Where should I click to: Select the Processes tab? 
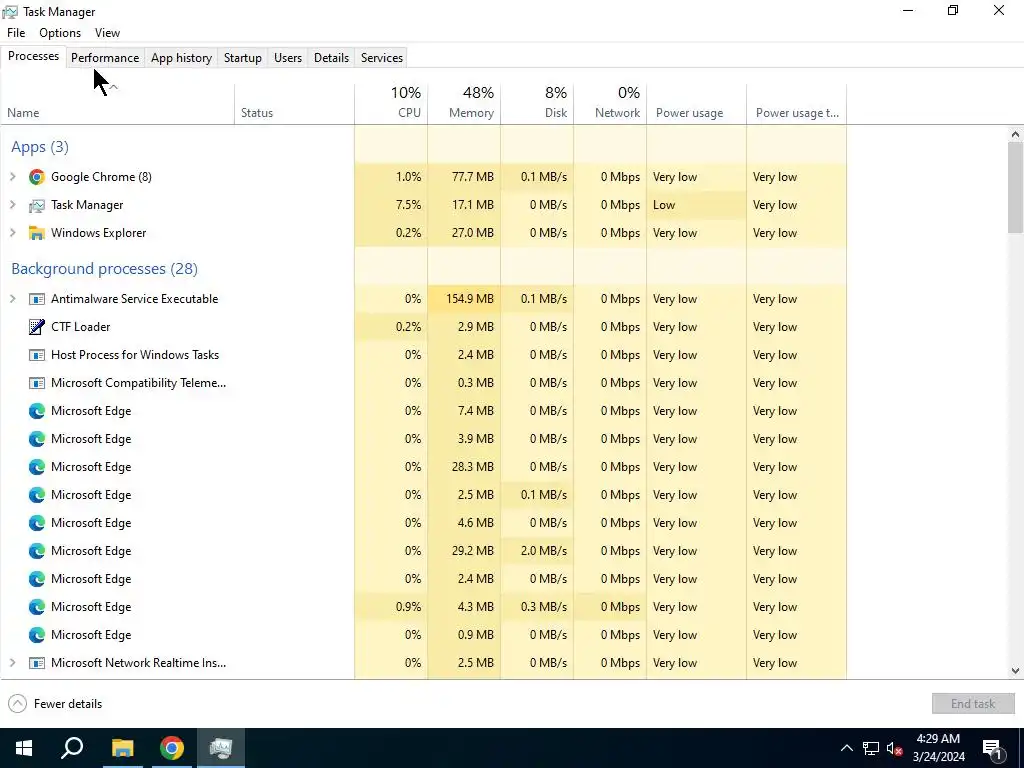point(33,56)
